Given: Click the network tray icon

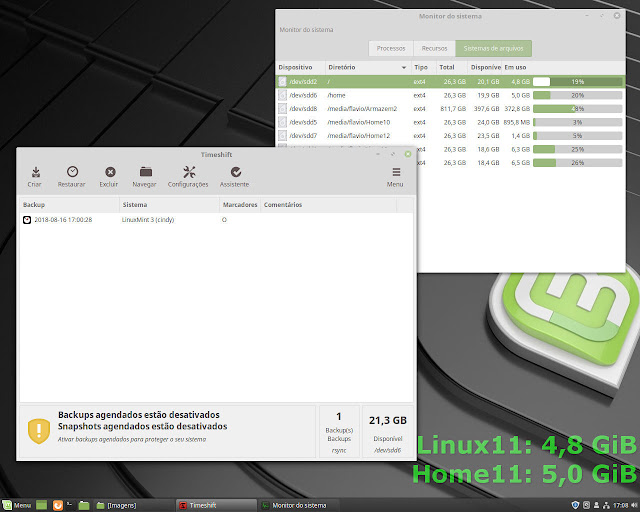Looking at the screenshot, I should coord(606,505).
